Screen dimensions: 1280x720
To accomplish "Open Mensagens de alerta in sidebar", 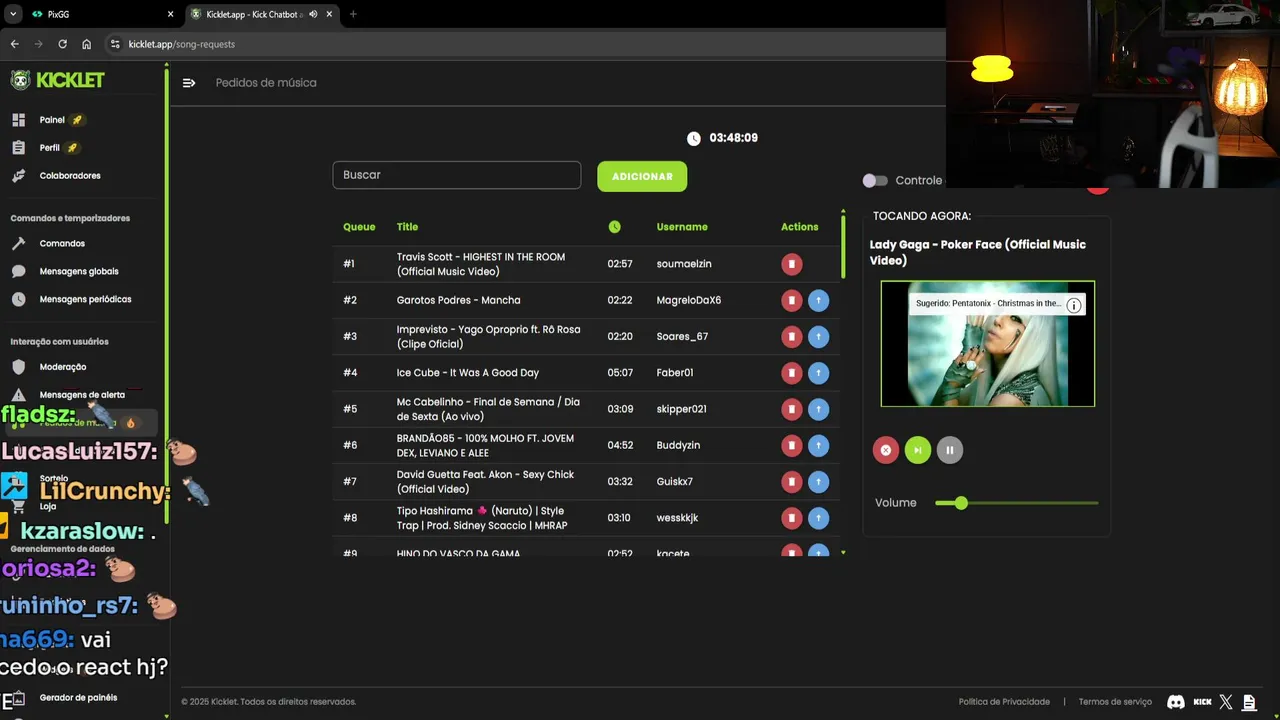I will tap(82, 395).
